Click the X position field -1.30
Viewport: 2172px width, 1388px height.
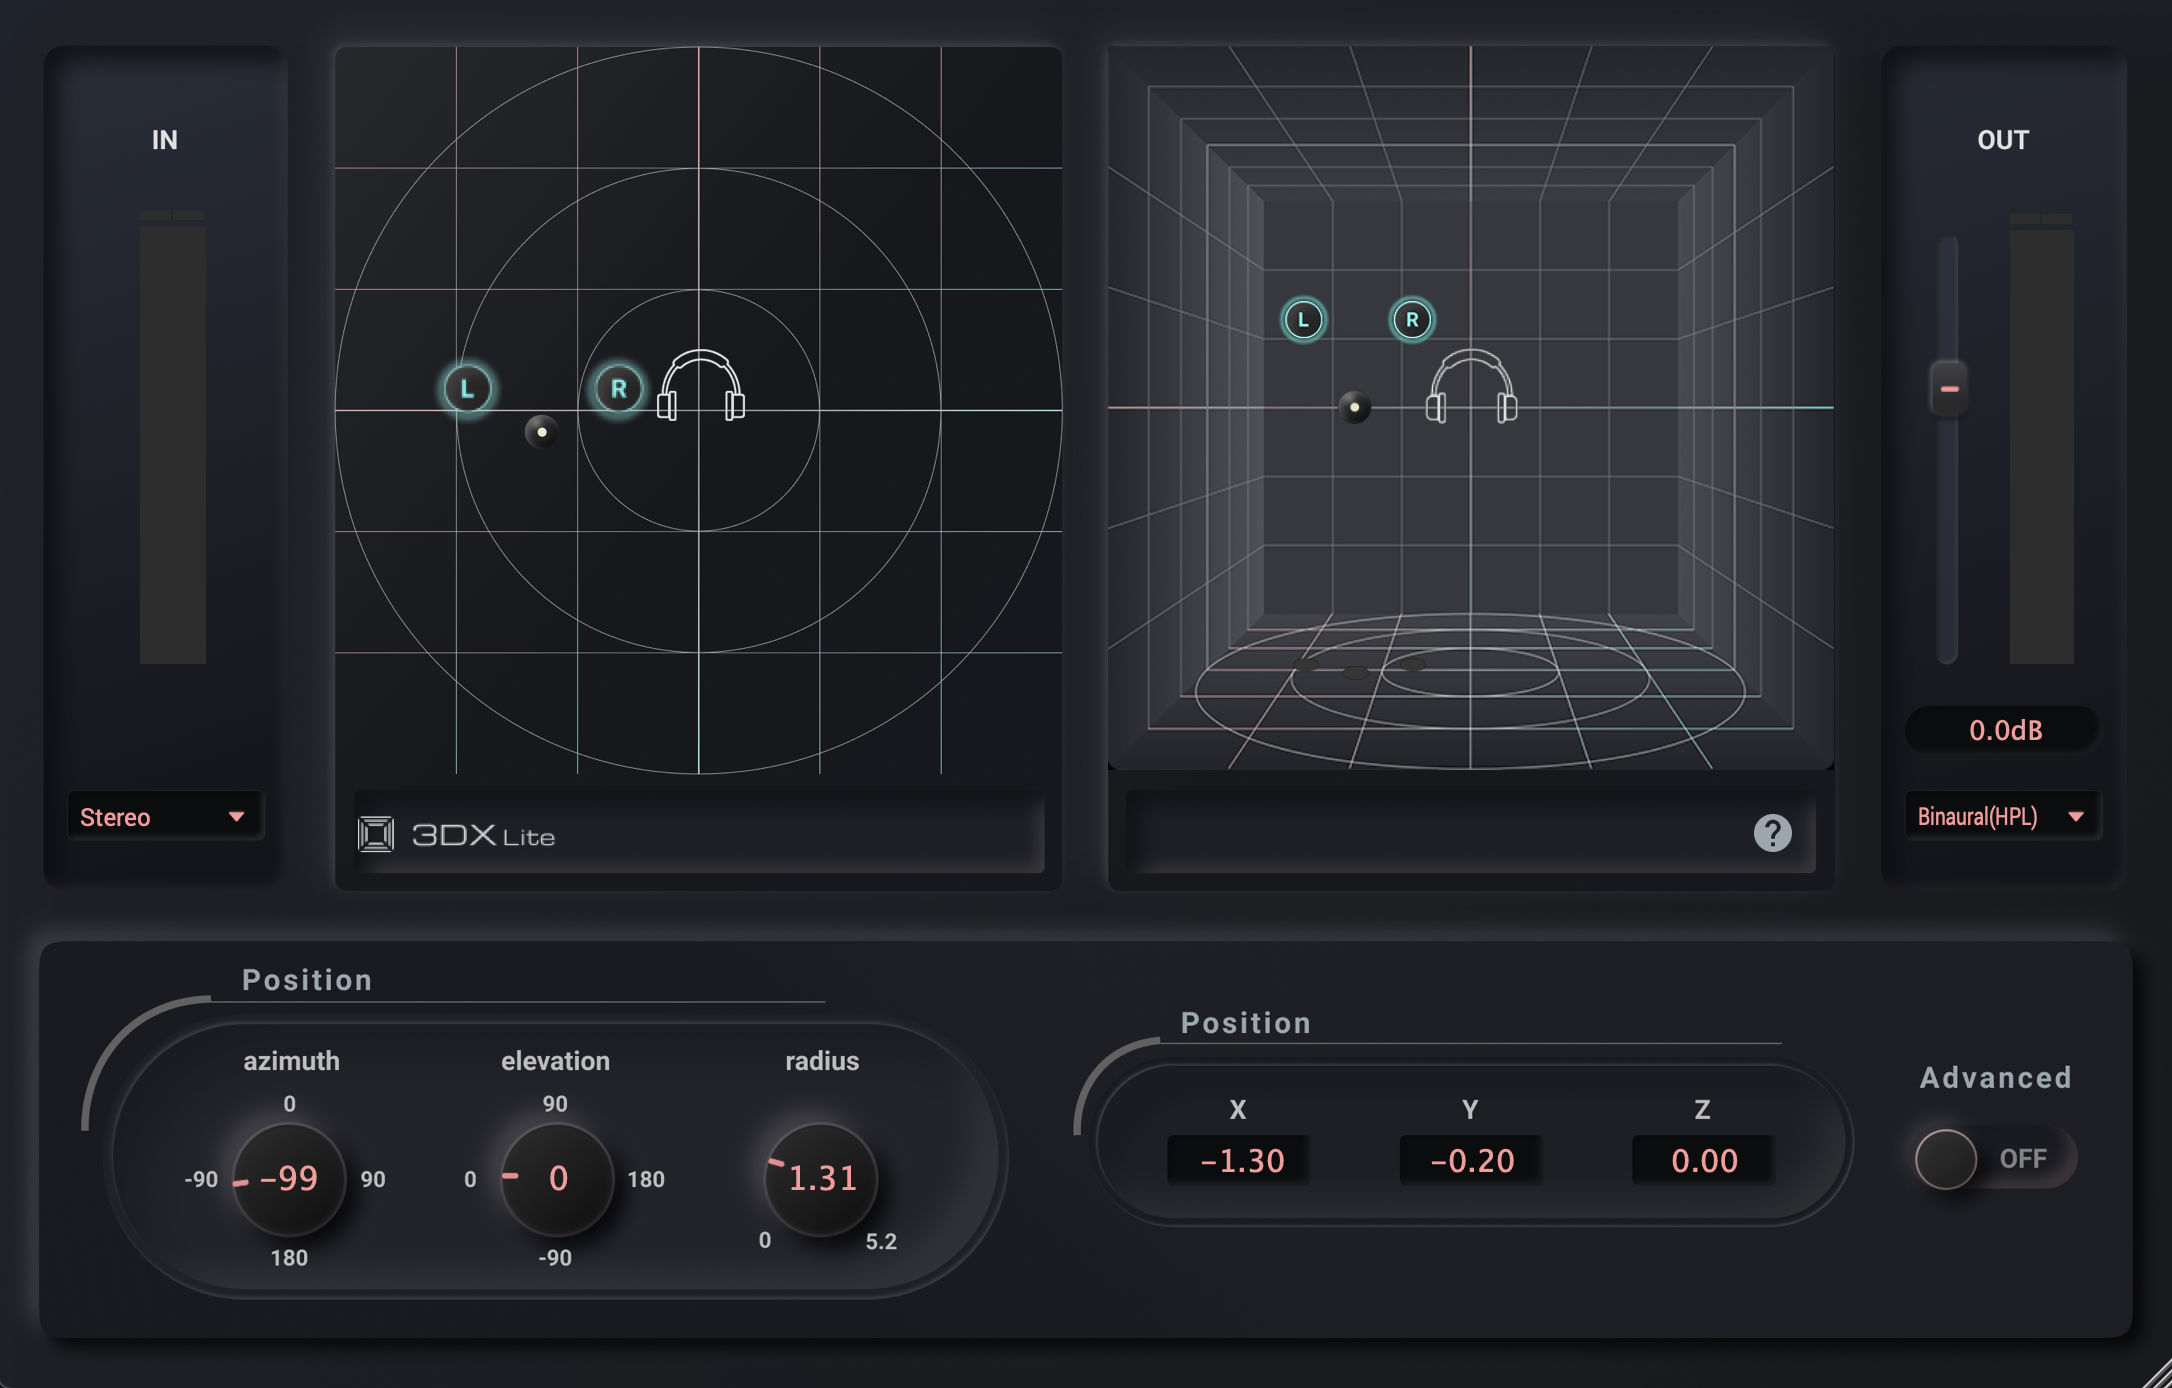coord(1240,1160)
